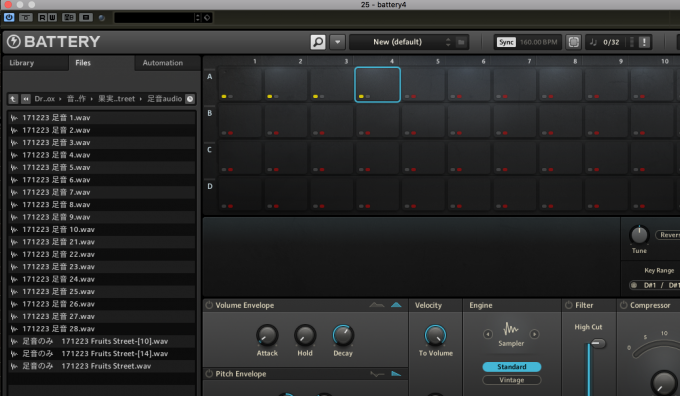This screenshot has width=680, height=396.
Task: Click the Battery lightning logo
Action: [x=13, y=42]
